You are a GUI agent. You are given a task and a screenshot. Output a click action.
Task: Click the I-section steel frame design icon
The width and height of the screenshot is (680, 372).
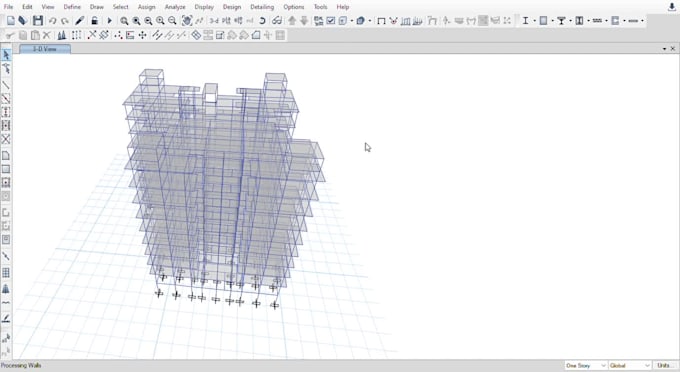pos(525,20)
